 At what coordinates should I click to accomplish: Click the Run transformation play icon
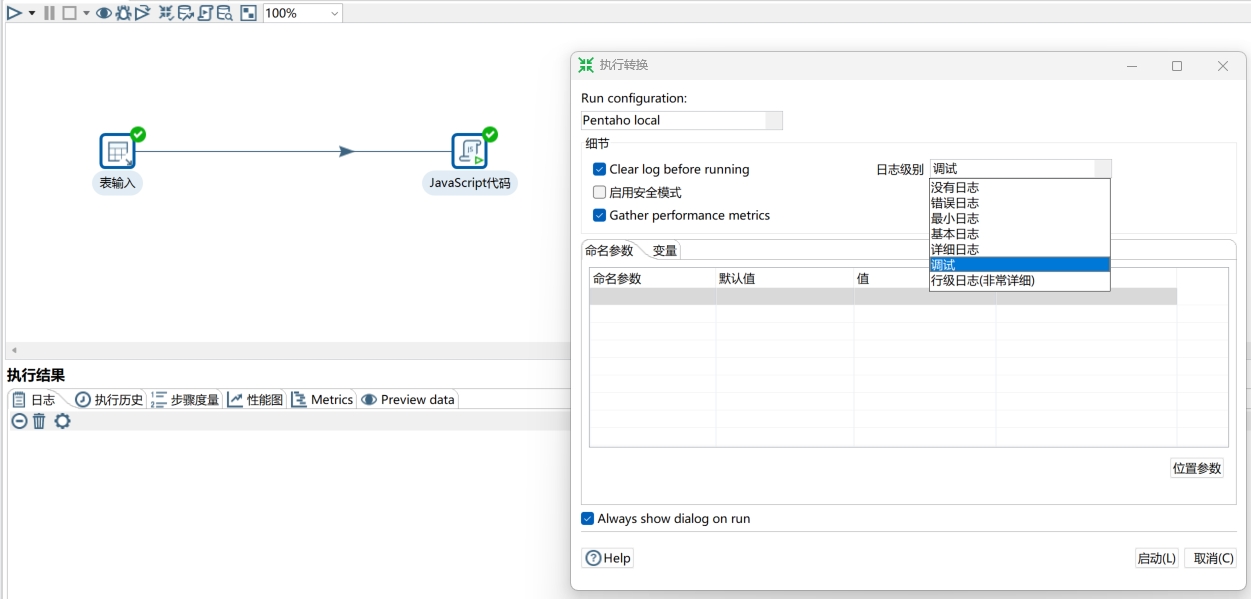14,13
